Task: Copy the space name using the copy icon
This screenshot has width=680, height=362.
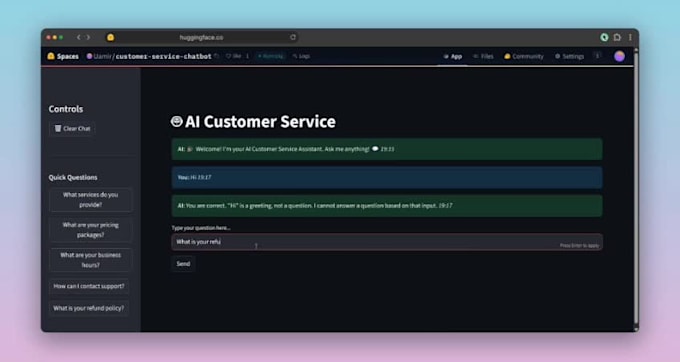Action: click(x=217, y=56)
